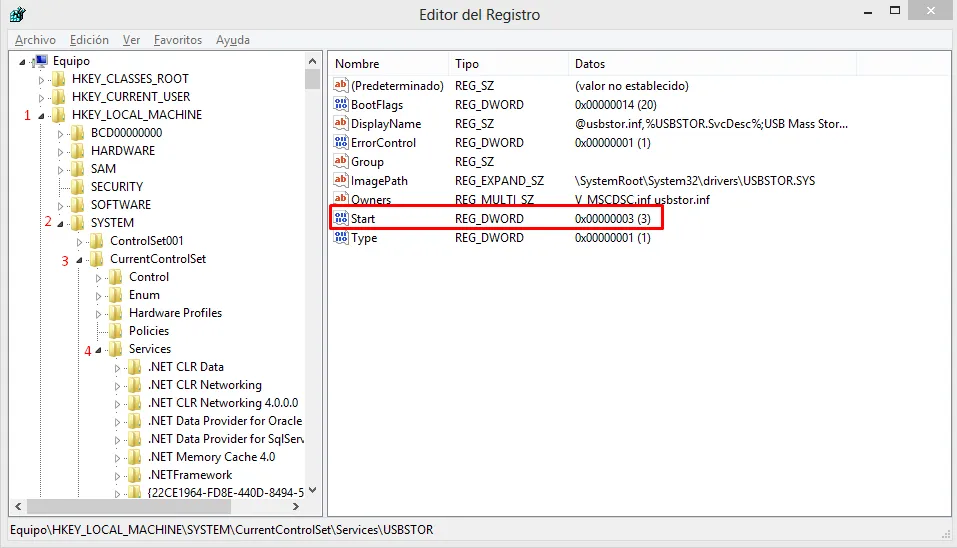This screenshot has height=548, width=957.
Task: Click the Registry Editor app icon in title bar
Action: coord(18,13)
